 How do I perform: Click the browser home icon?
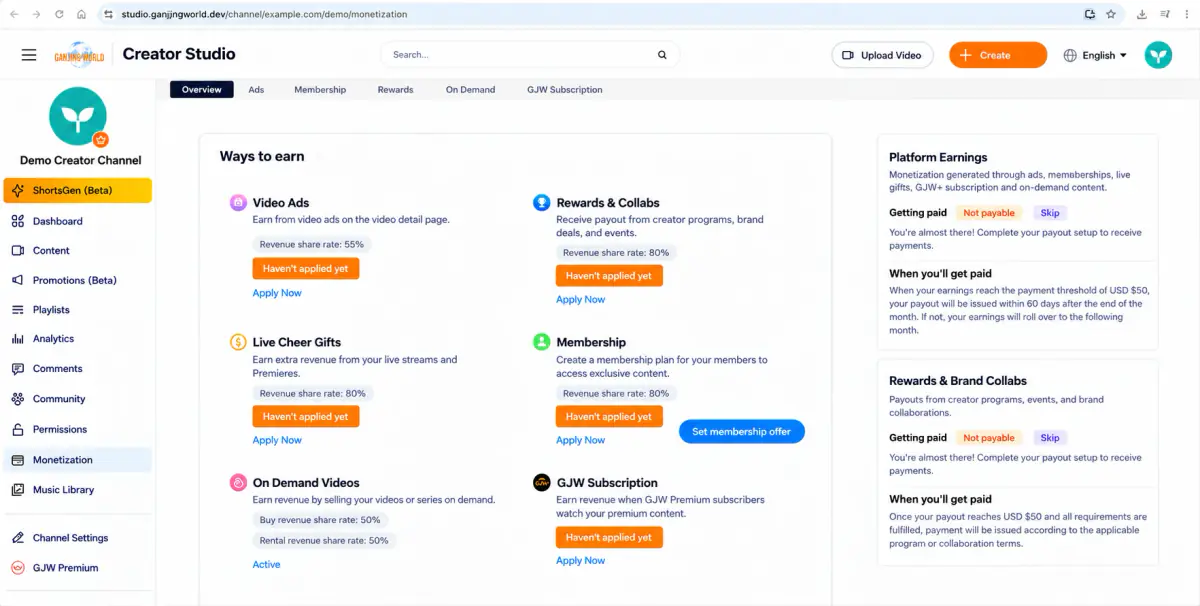(x=81, y=14)
